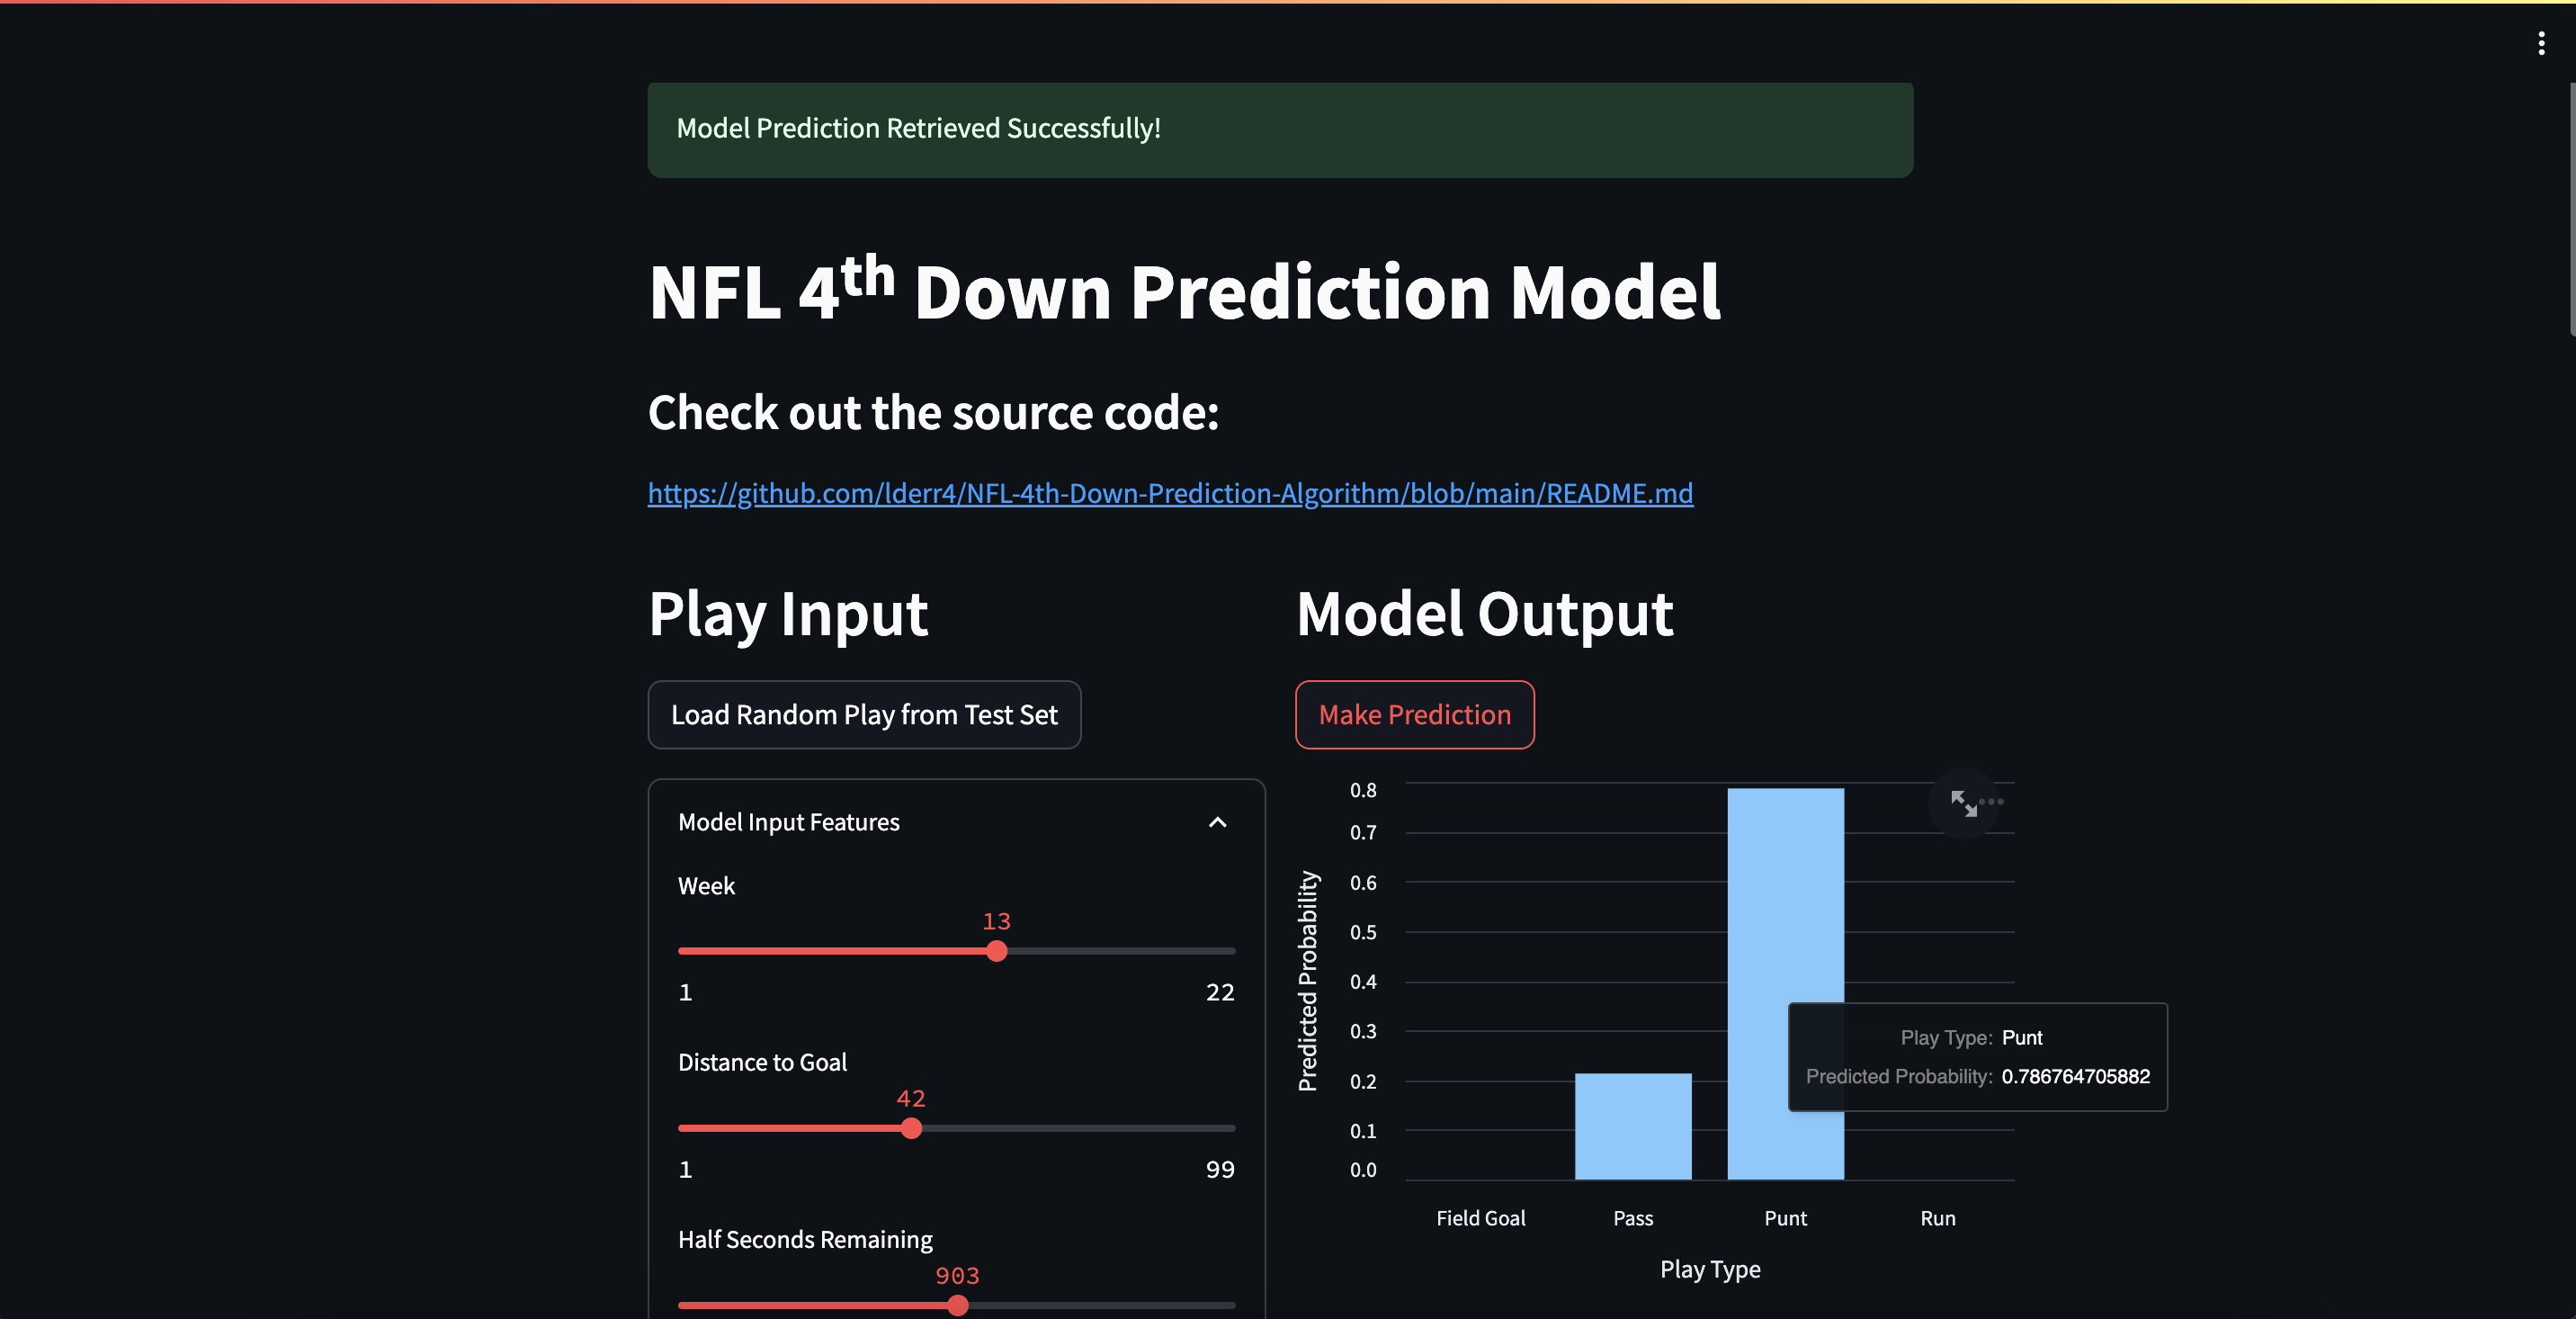This screenshot has height=1319, width=2576.
Task: Click the Make Prediction button
Action: (1414, 714)
